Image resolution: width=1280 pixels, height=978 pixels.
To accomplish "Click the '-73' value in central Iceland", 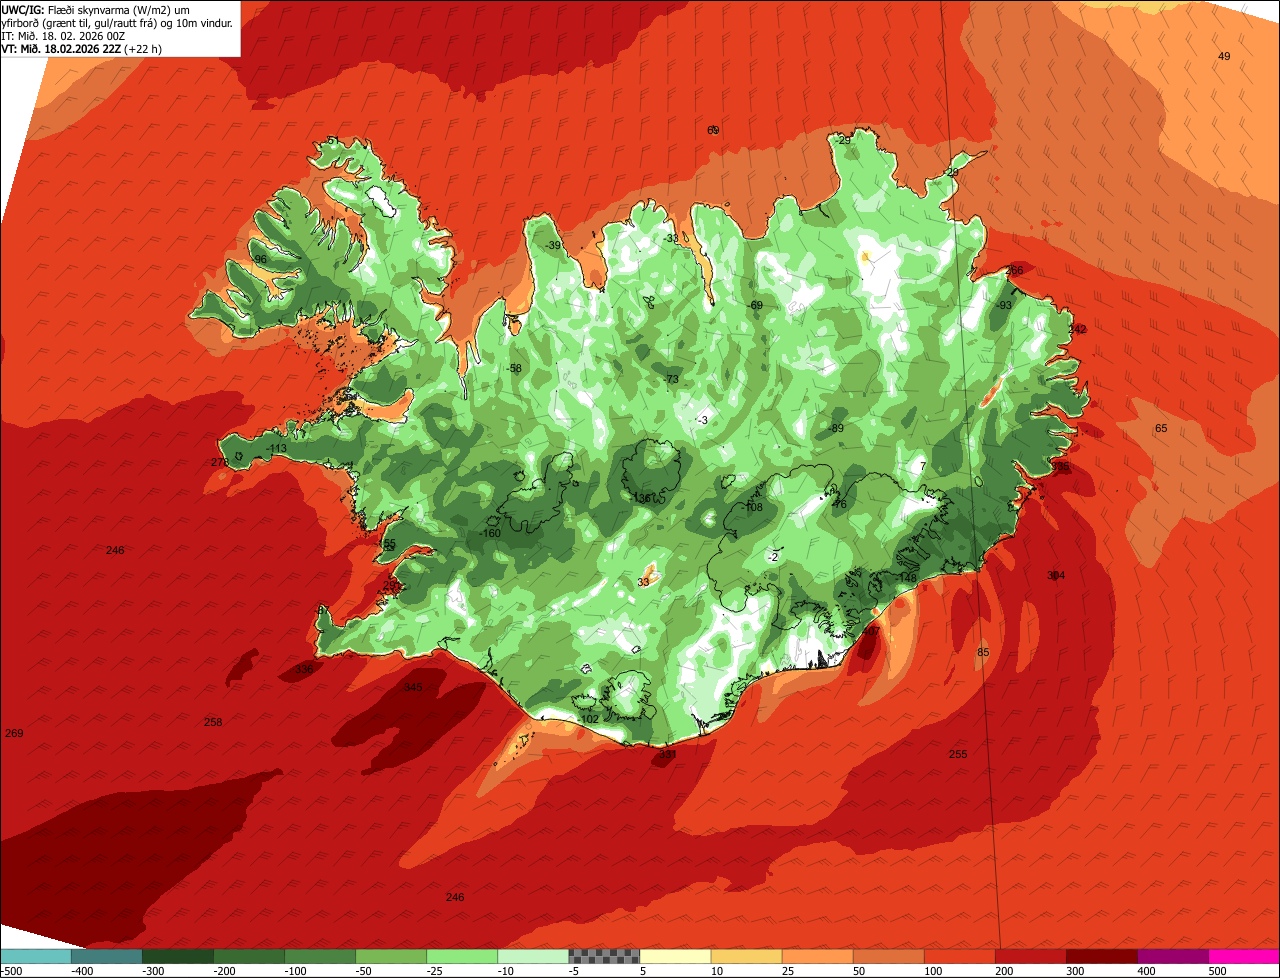I will pyautogui.click(x=671, y=379).
